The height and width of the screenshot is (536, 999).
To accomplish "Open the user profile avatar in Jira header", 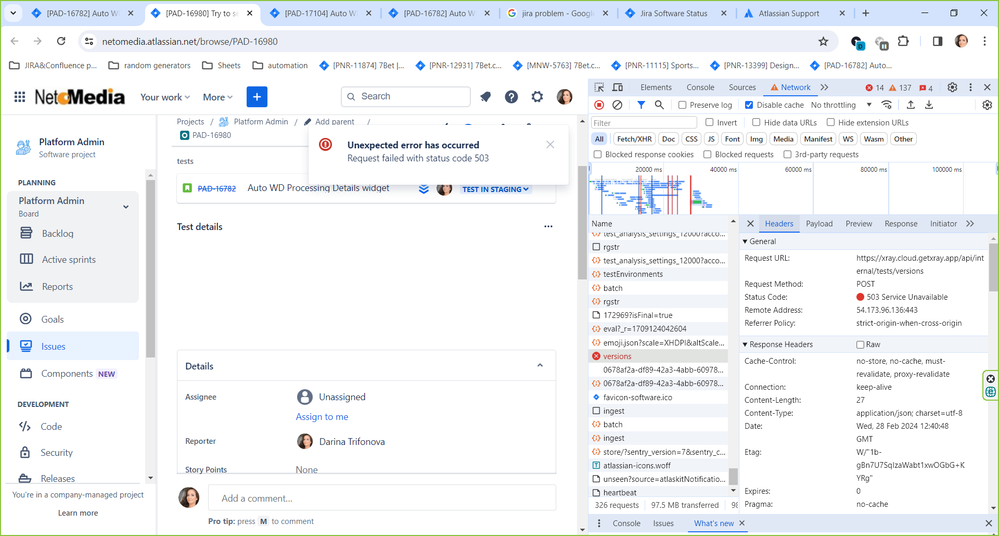I will (x=564, y=96).
